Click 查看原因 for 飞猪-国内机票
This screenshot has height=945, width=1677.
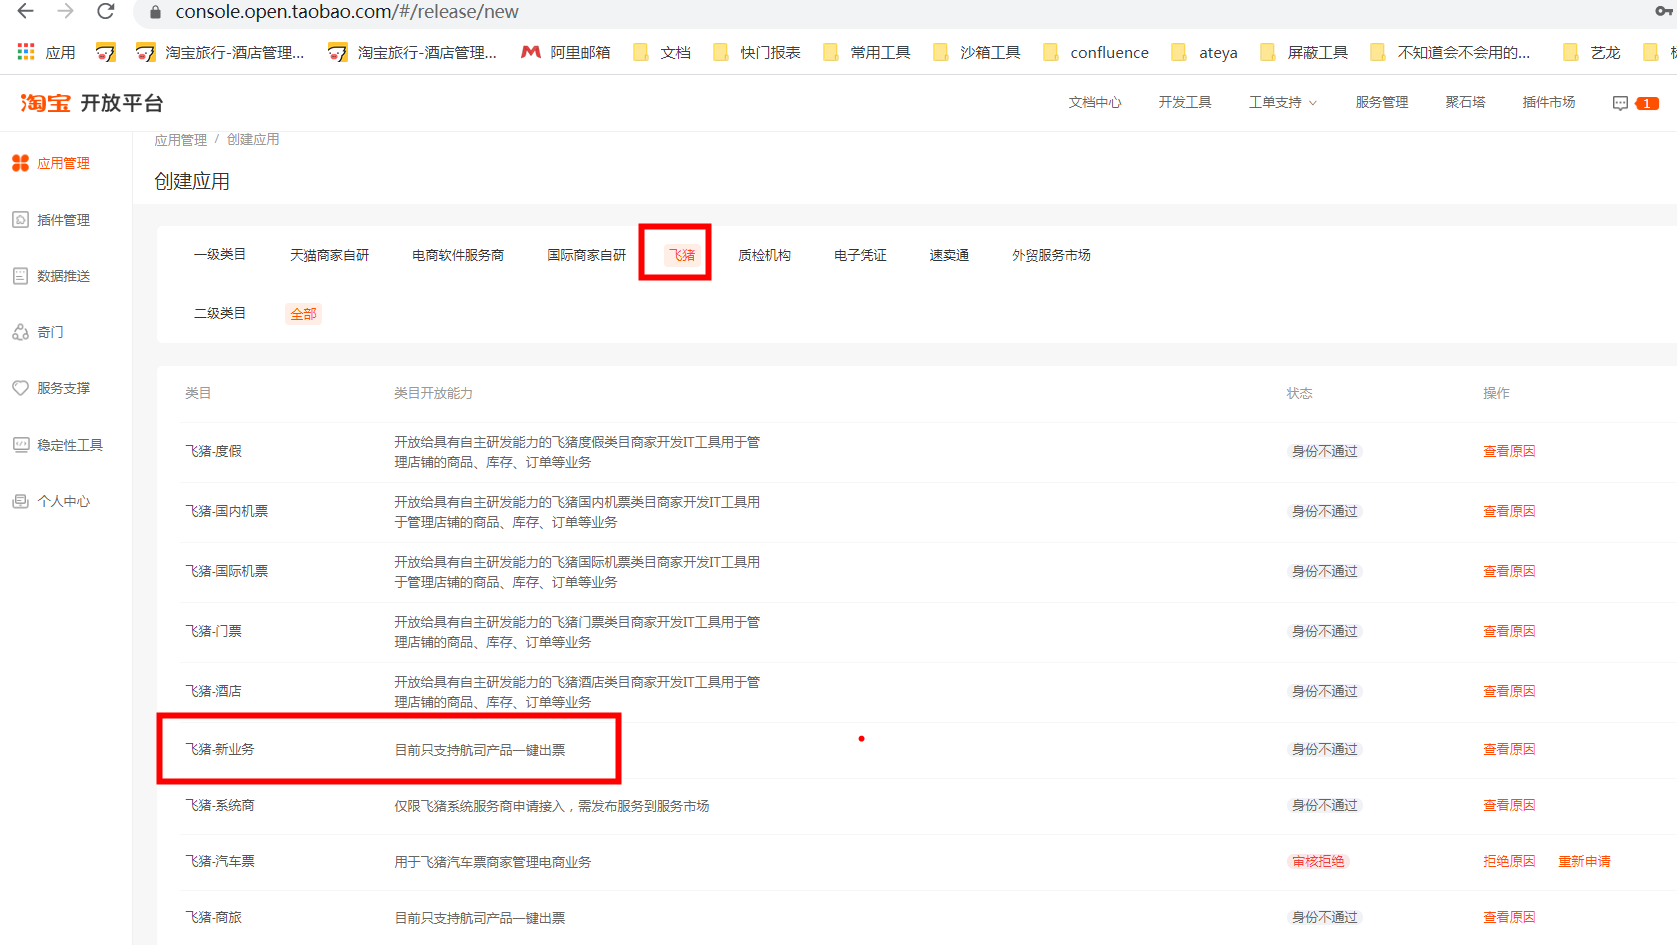pyautogui.click(x=1509, y=511)
